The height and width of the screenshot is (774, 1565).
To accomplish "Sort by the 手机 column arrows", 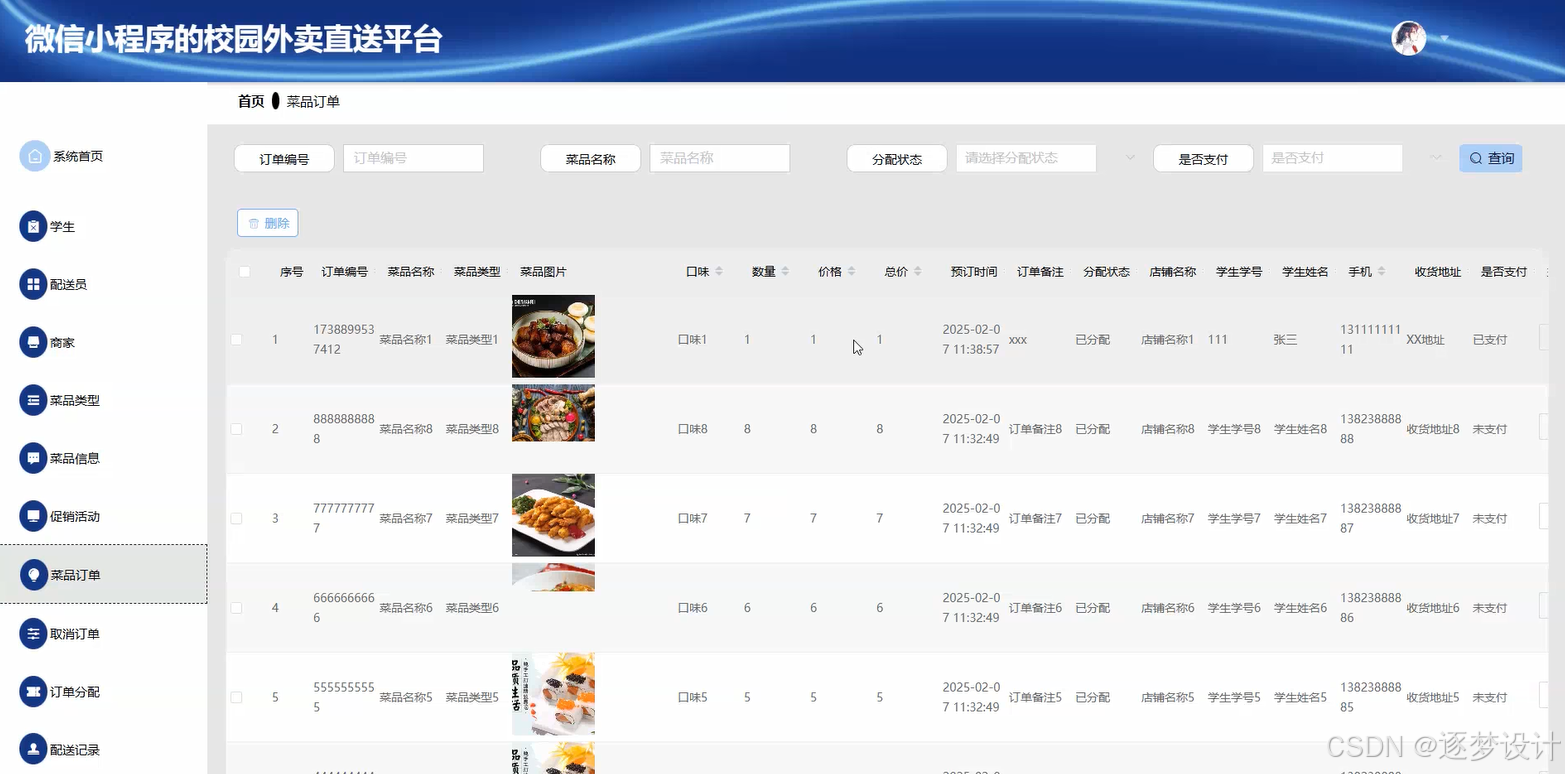I will [1381, 272].
